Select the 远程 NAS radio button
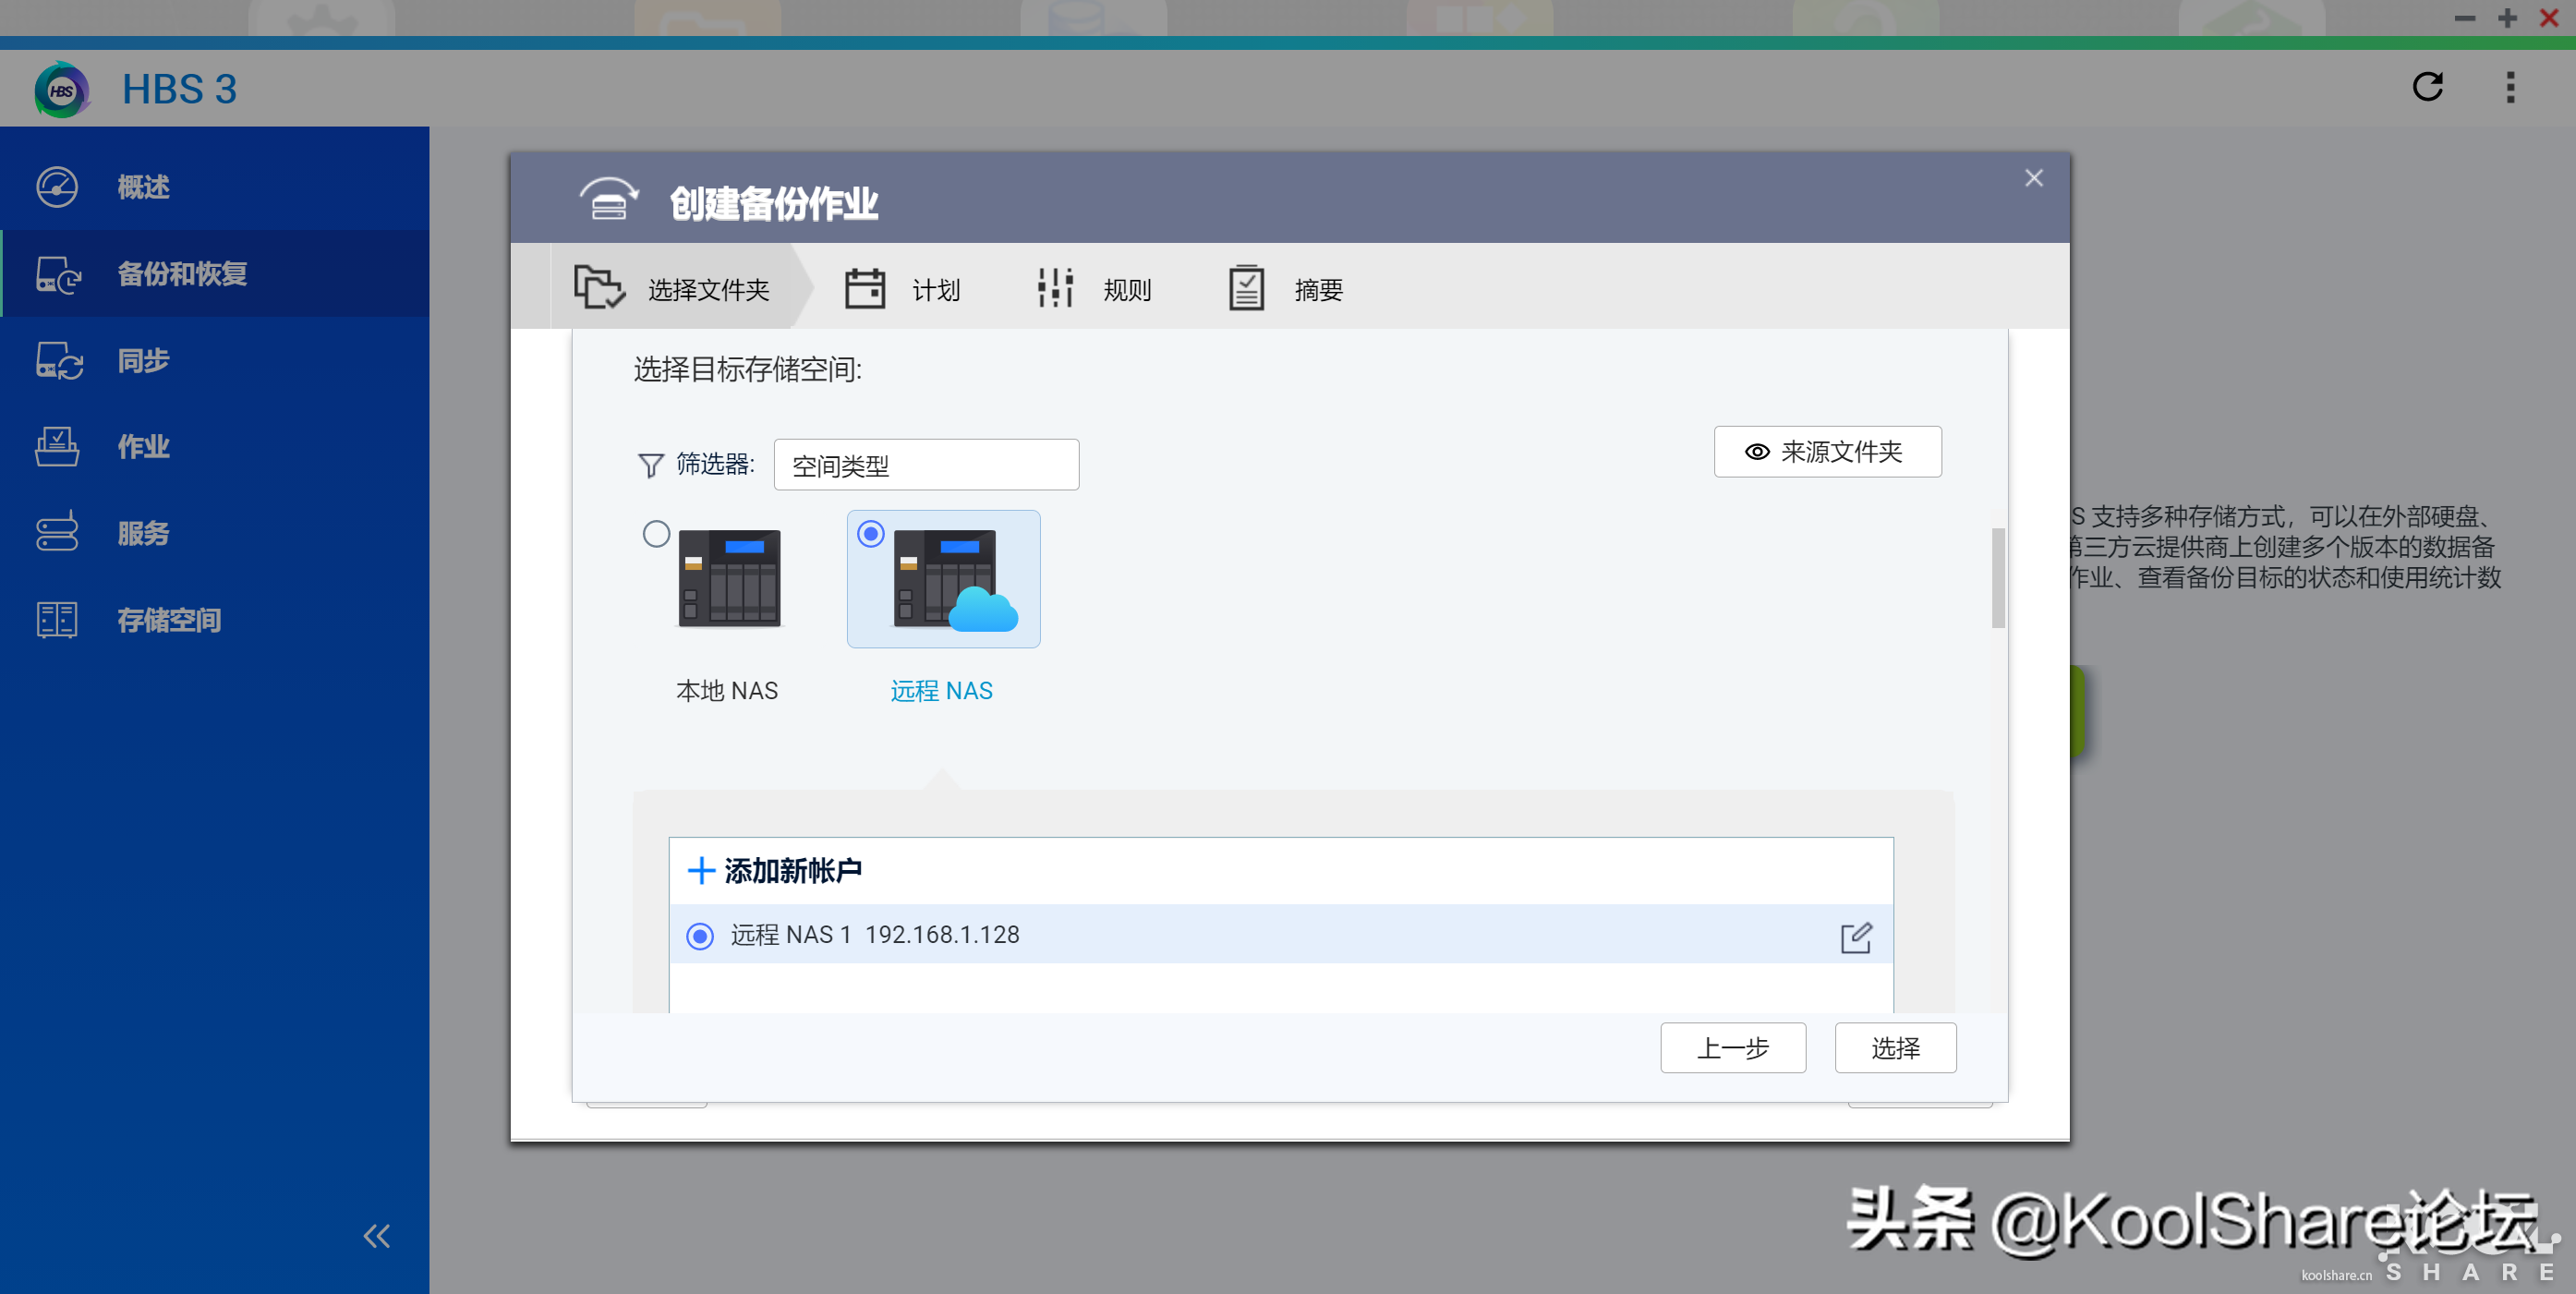The height and width of the screenshot is (1294, 2576). click(x=870, y=534)
